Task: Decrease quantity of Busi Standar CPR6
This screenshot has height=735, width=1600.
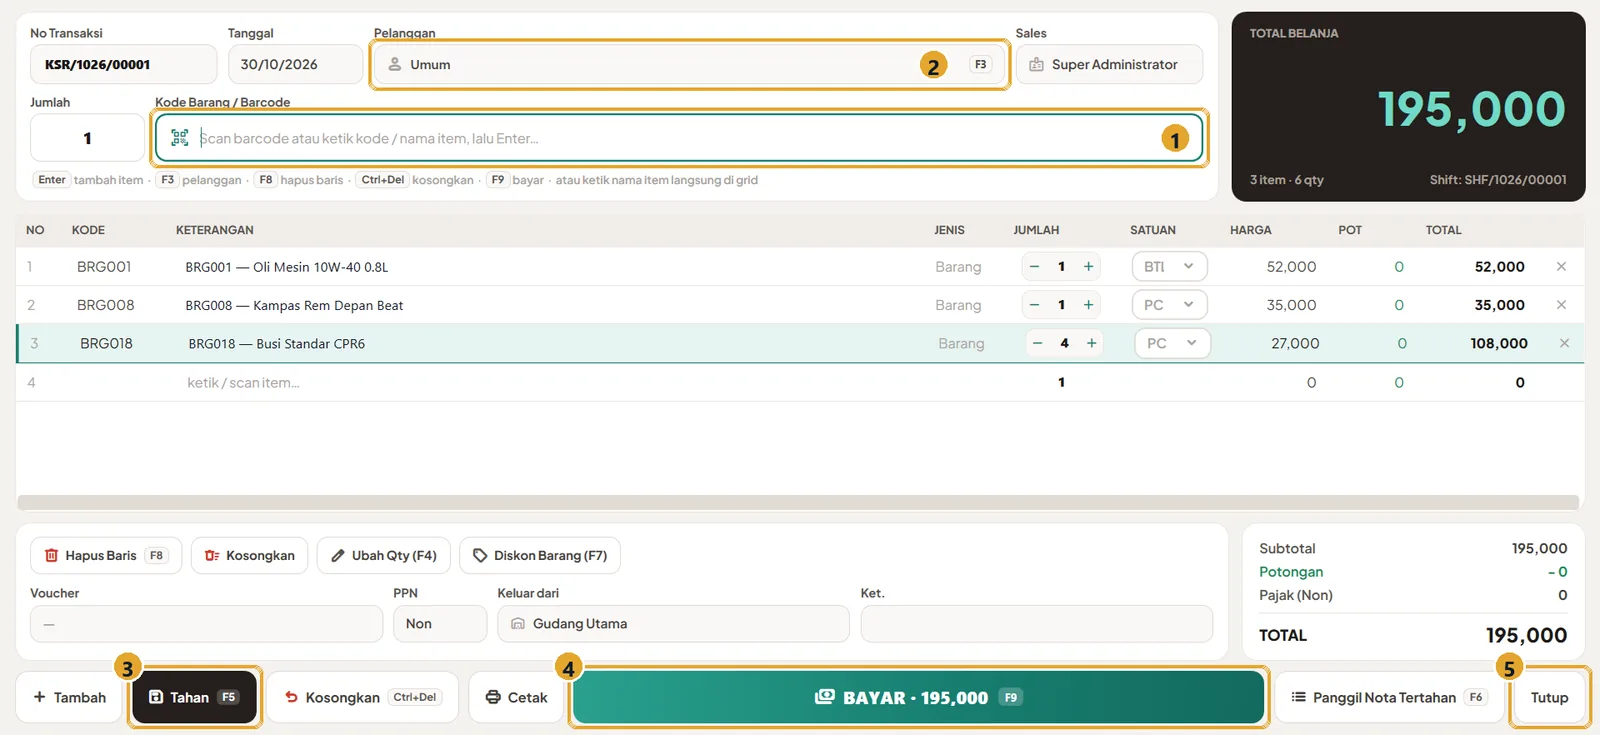Action: coord(1037,343)
